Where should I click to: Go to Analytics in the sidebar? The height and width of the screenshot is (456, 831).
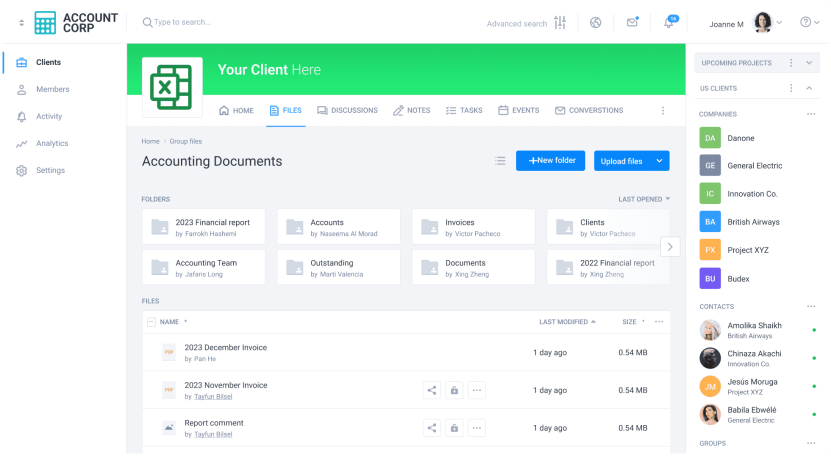[x=52, y=143]
